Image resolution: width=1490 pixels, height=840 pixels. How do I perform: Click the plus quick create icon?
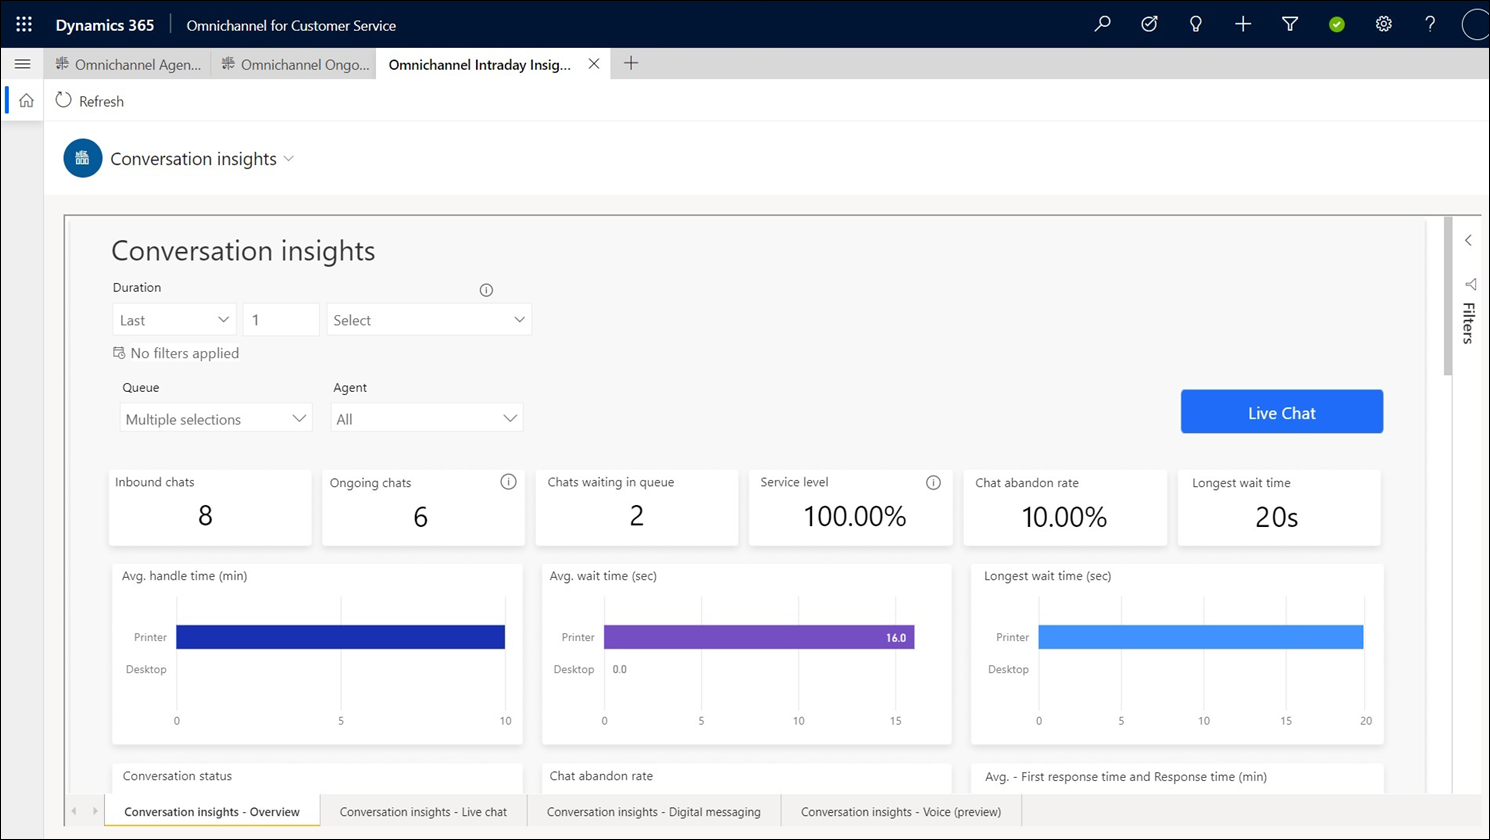coord(1243,24)
